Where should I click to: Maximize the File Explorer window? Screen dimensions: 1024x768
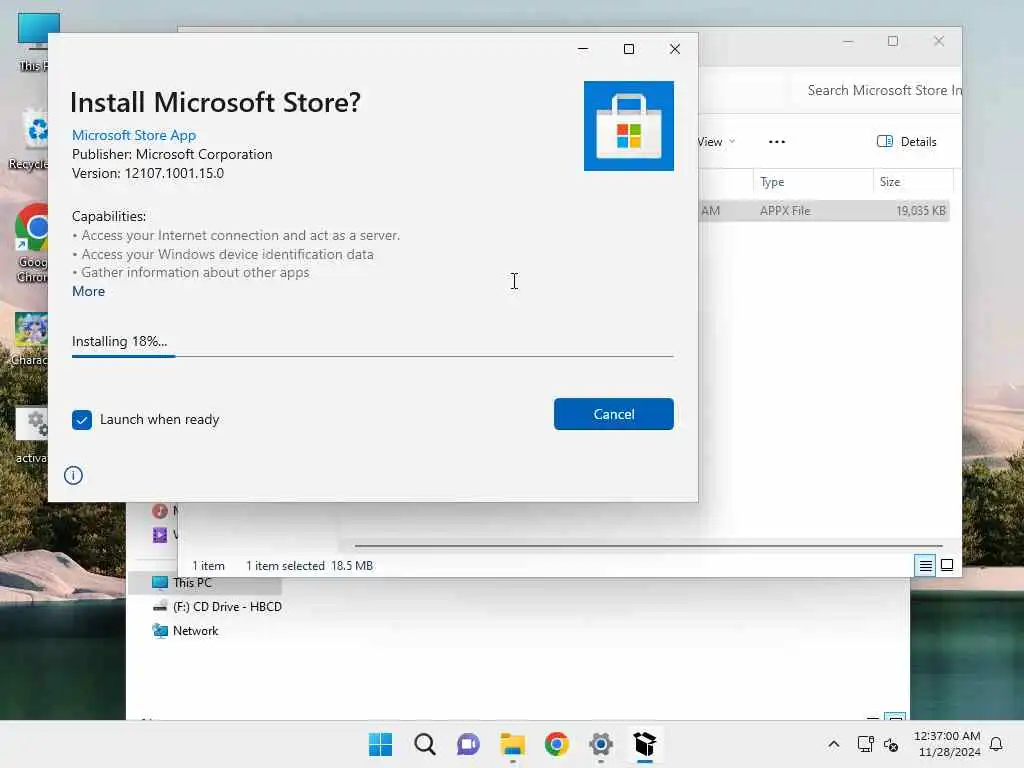coord(893,41)
